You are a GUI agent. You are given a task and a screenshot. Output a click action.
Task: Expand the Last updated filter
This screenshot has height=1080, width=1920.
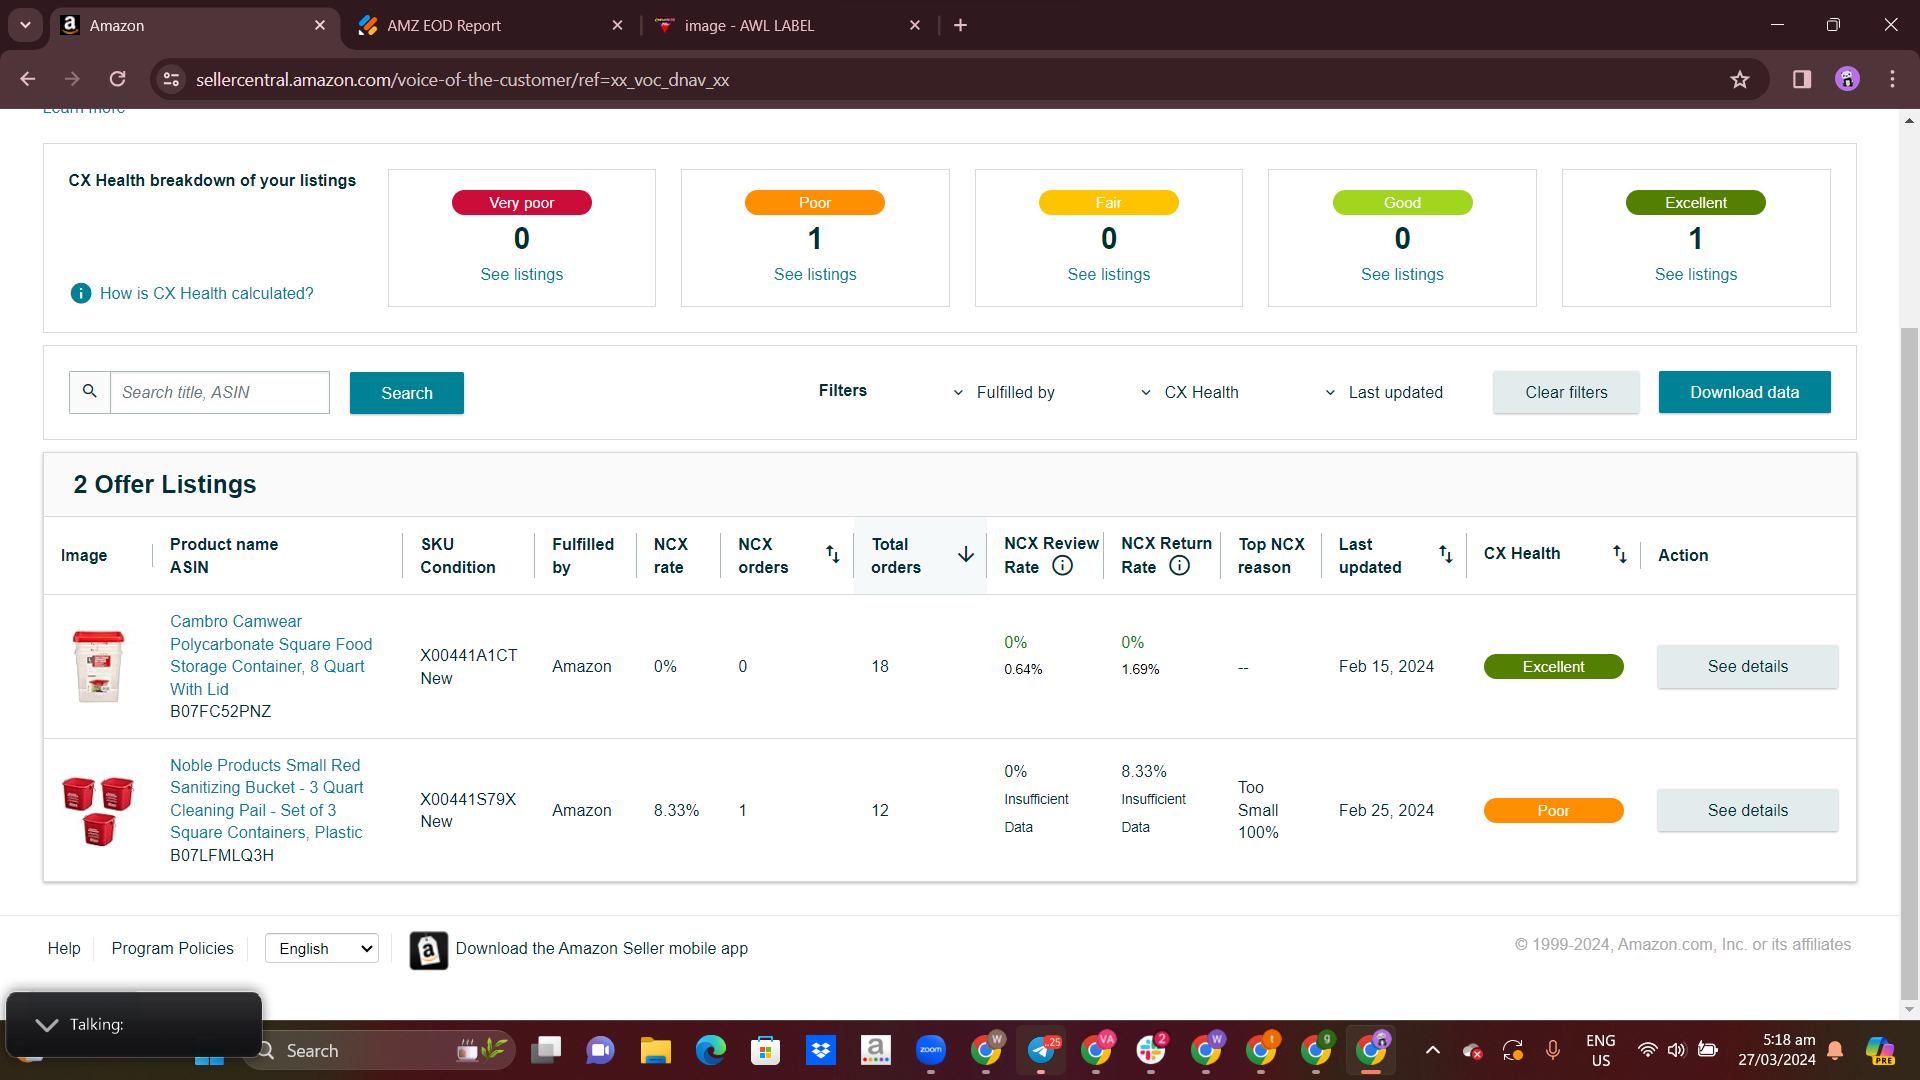pyautogui.click(x=1384, y=393)
